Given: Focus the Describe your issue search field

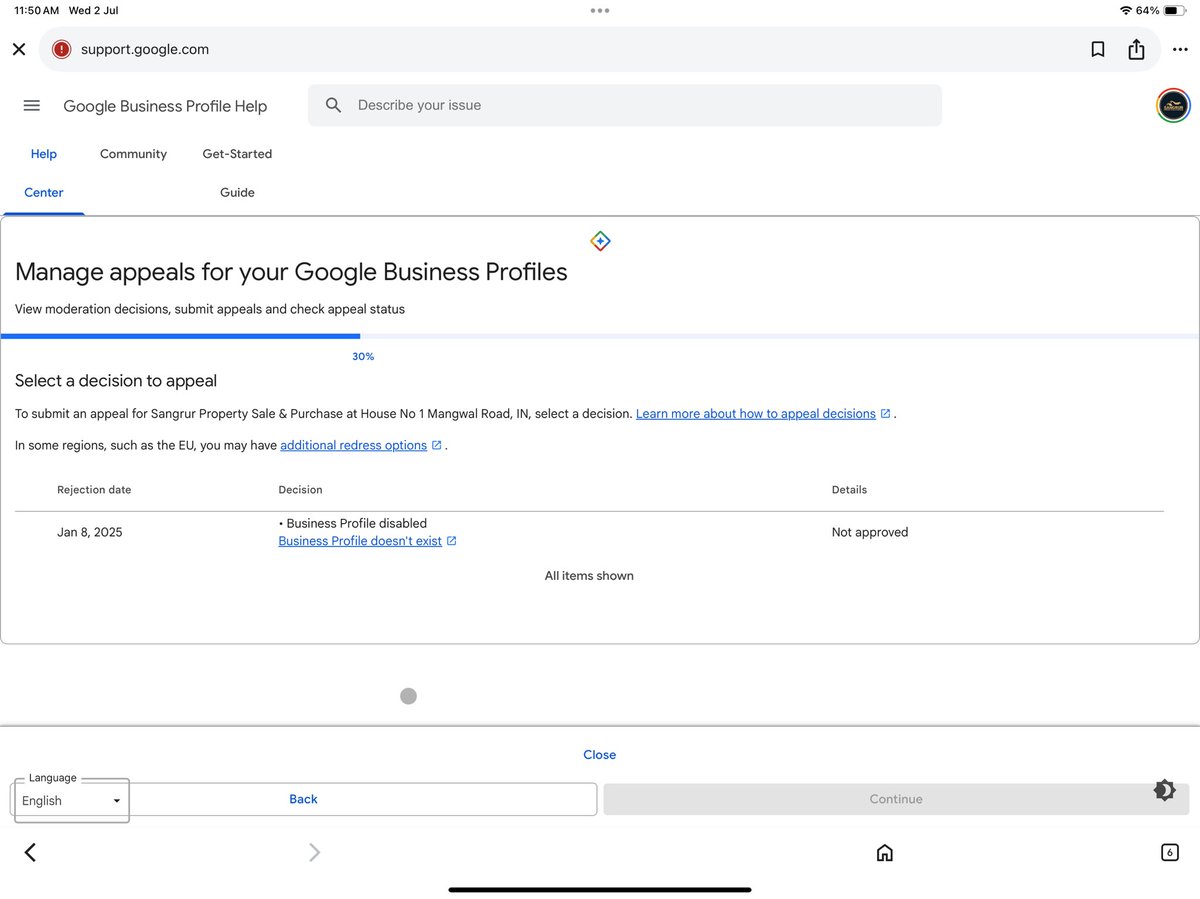Looking at the screenshot, I should [x=625, y=105].
